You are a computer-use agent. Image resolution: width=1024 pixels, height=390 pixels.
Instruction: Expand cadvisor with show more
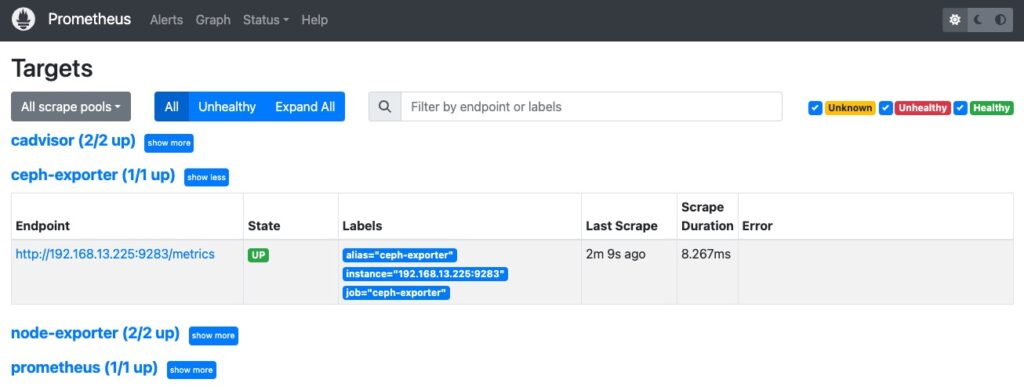pyautogui.click(x=169, y=142)
